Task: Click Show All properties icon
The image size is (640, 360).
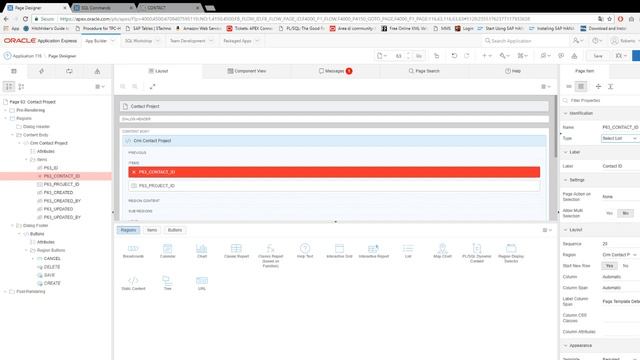Action: pyautogui.click(x=581, y=87)
